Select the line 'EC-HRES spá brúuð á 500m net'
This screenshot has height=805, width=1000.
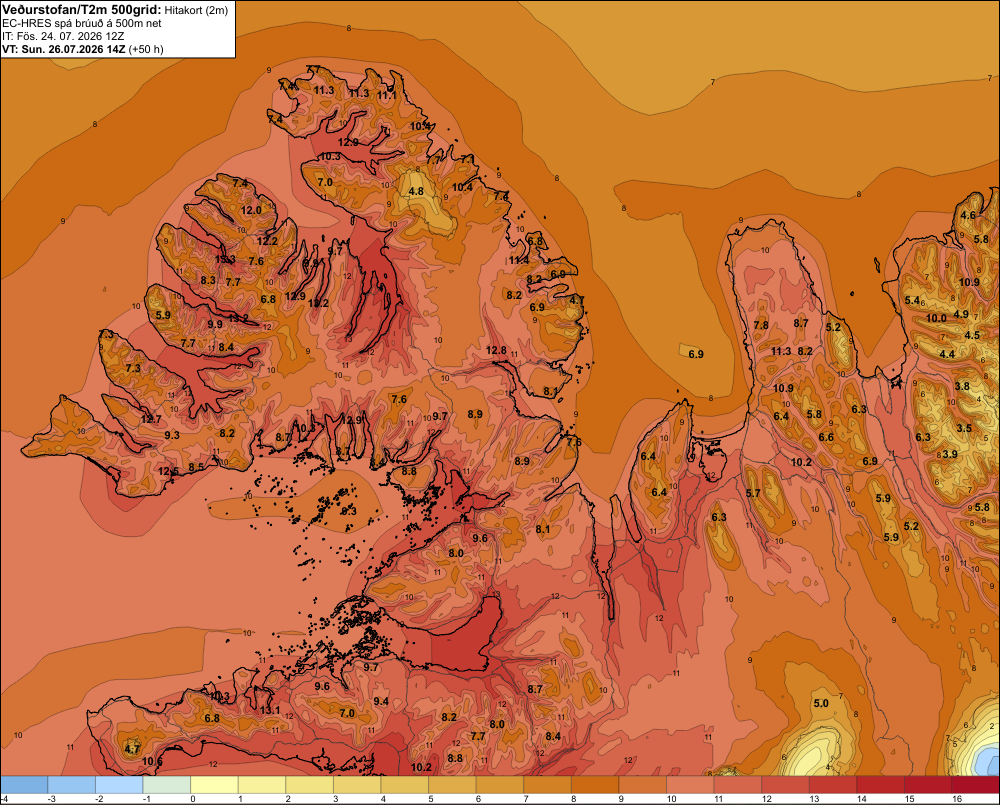coord(82,23)
